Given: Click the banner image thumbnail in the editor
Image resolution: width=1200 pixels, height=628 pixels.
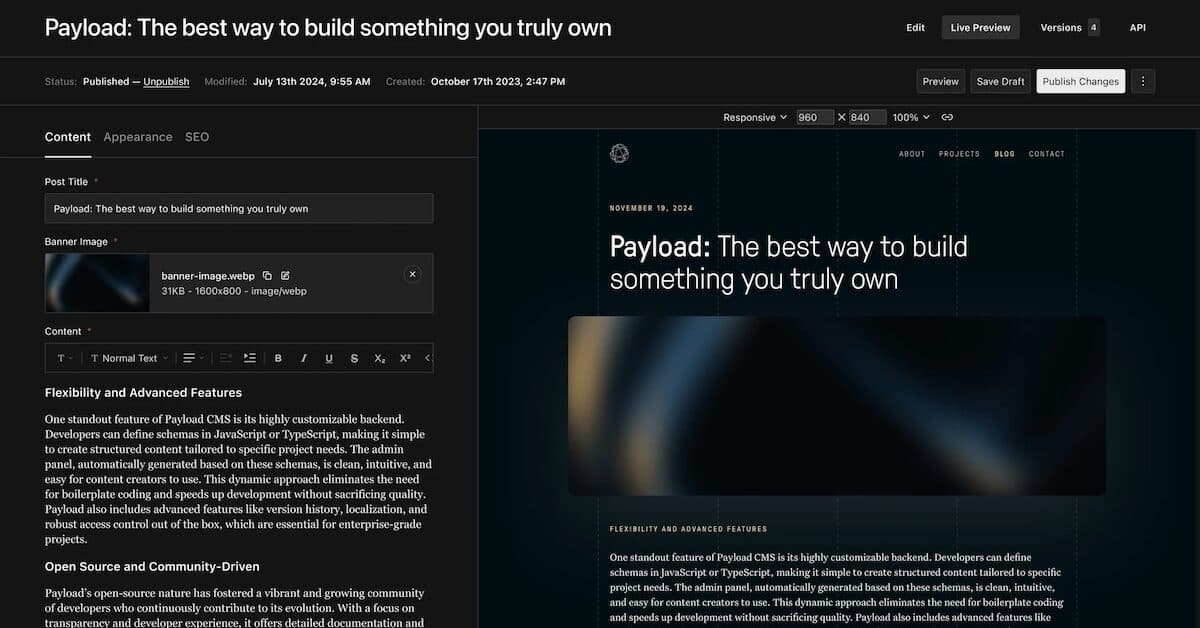Looking at the screenshot, I should pos(97,282).
